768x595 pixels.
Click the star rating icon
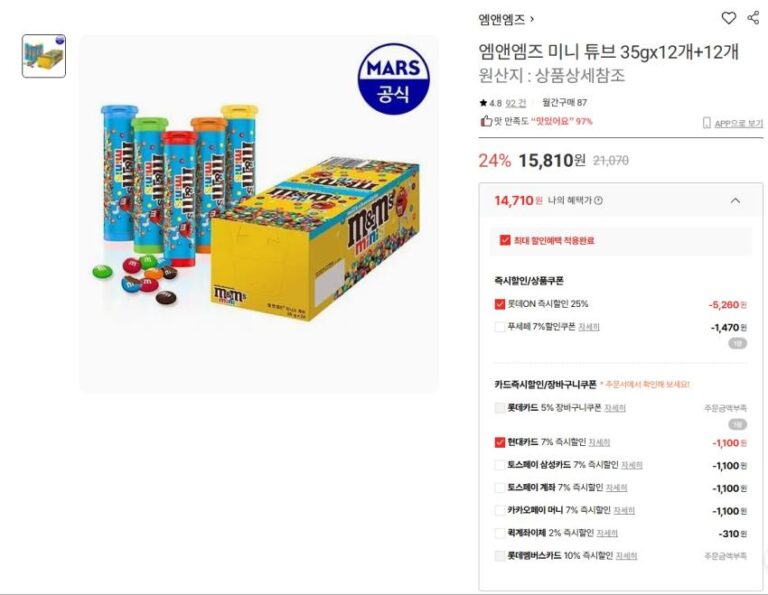483,102
